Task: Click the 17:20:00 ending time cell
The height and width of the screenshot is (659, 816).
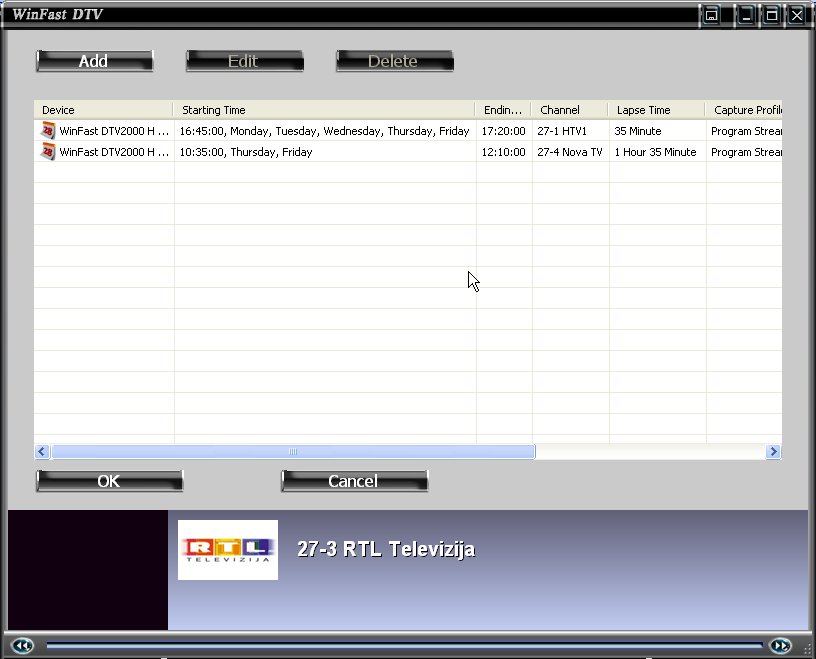Action: (503, 131)
